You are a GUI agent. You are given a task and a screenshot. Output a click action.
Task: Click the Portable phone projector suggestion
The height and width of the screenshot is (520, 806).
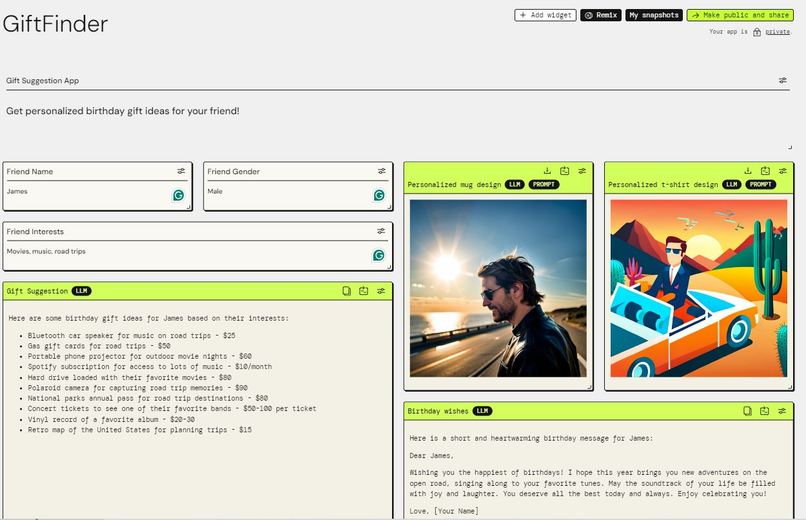(139, 356)
